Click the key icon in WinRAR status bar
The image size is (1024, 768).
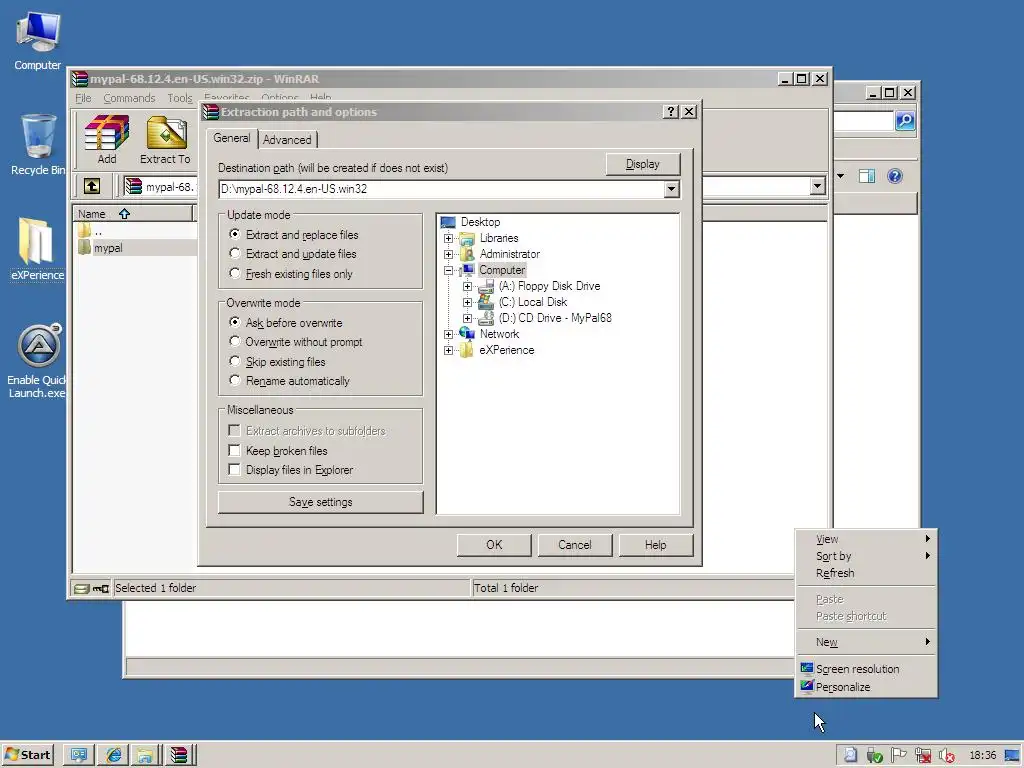tap(101, 588)
